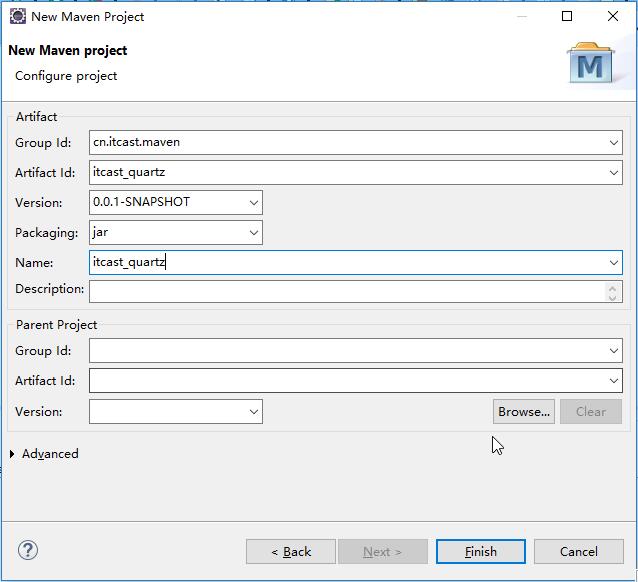Open the Artifact section's Artifact Id dropdown arrow
The width and height of the screenshot is (638, 582).
click(x=614, y=173)
